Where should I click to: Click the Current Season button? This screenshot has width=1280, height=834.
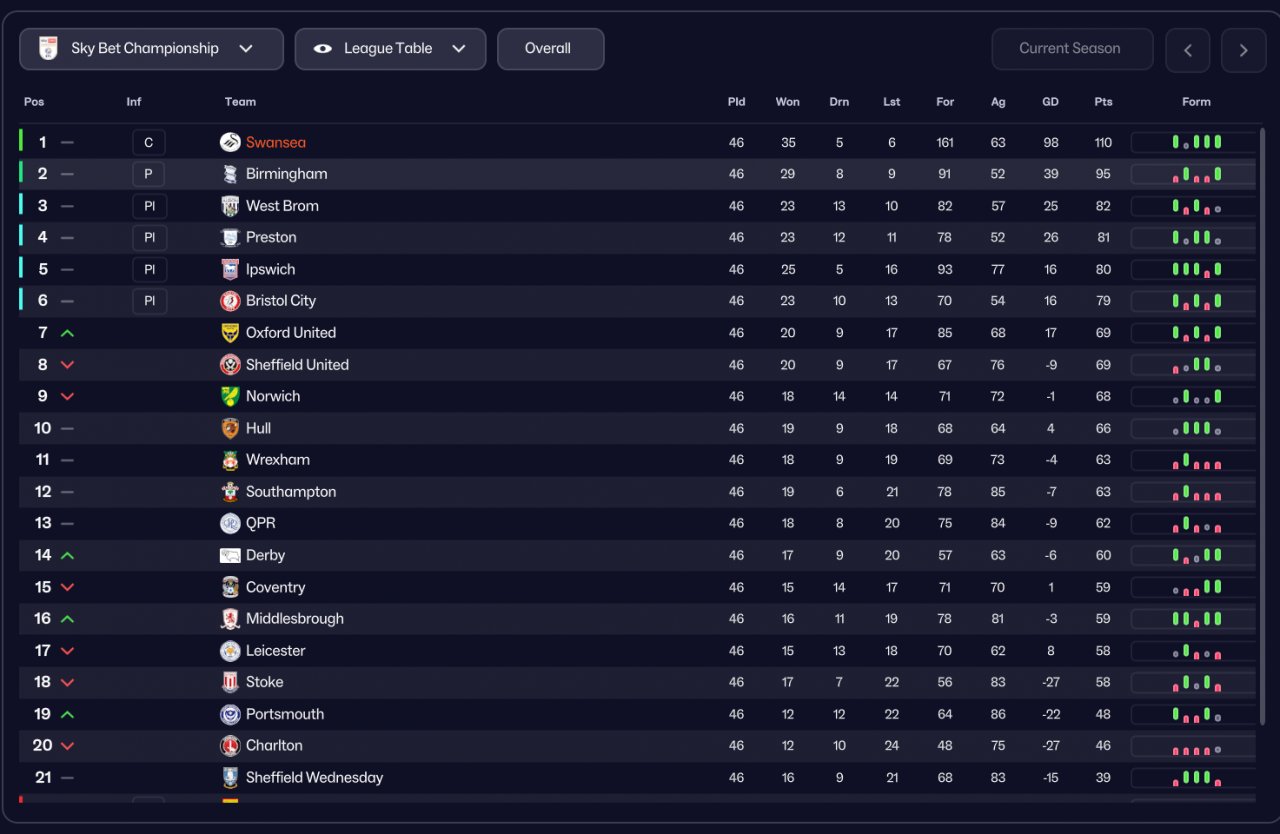point(1071,49)
